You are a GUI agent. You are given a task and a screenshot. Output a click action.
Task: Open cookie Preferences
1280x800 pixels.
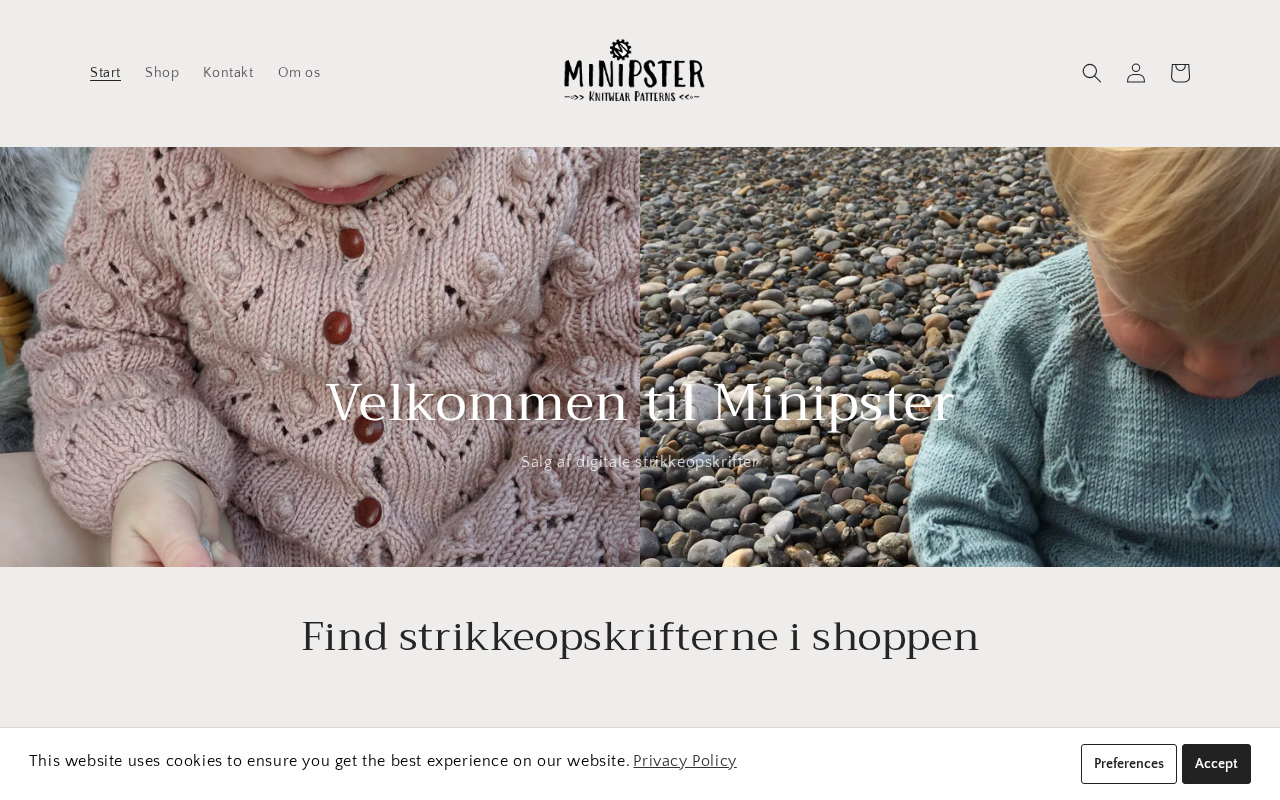(1129, 764)
